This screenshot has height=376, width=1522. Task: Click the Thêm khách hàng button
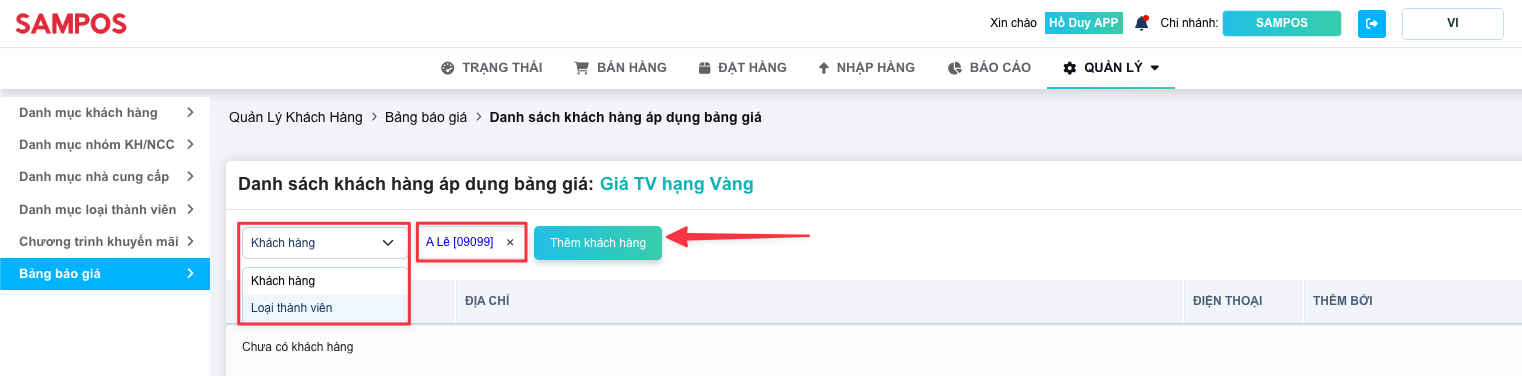(x=598, y=243)
